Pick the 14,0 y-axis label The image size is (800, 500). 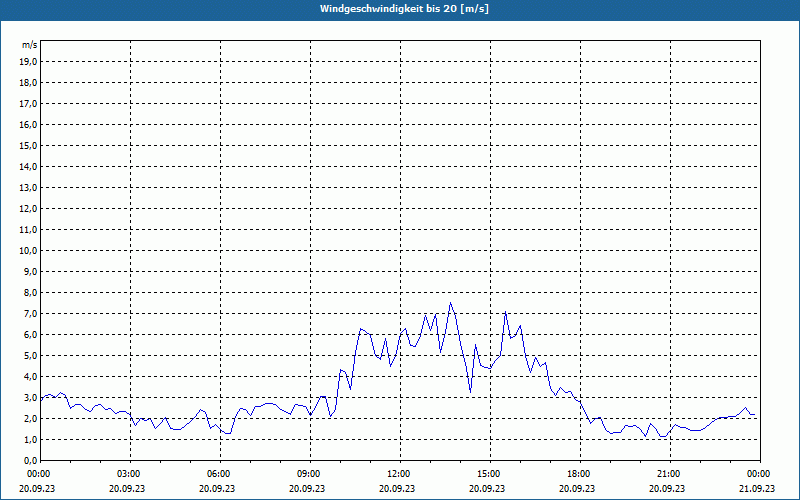(x=29, y=166)
